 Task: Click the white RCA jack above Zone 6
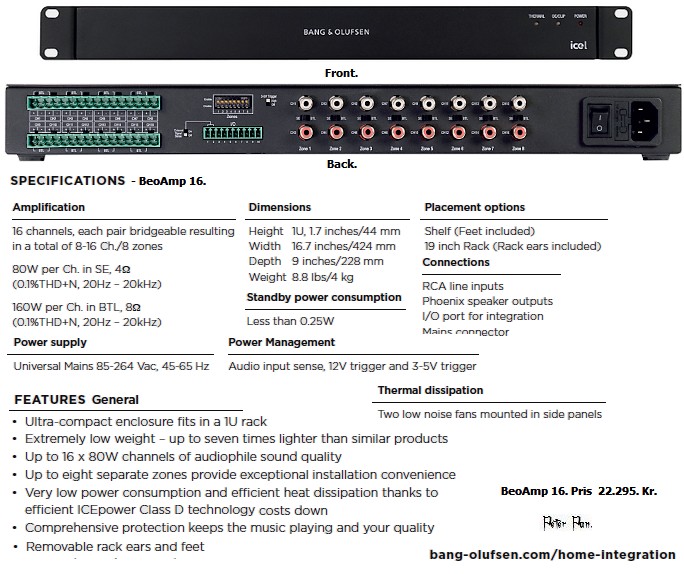point(458,103)
